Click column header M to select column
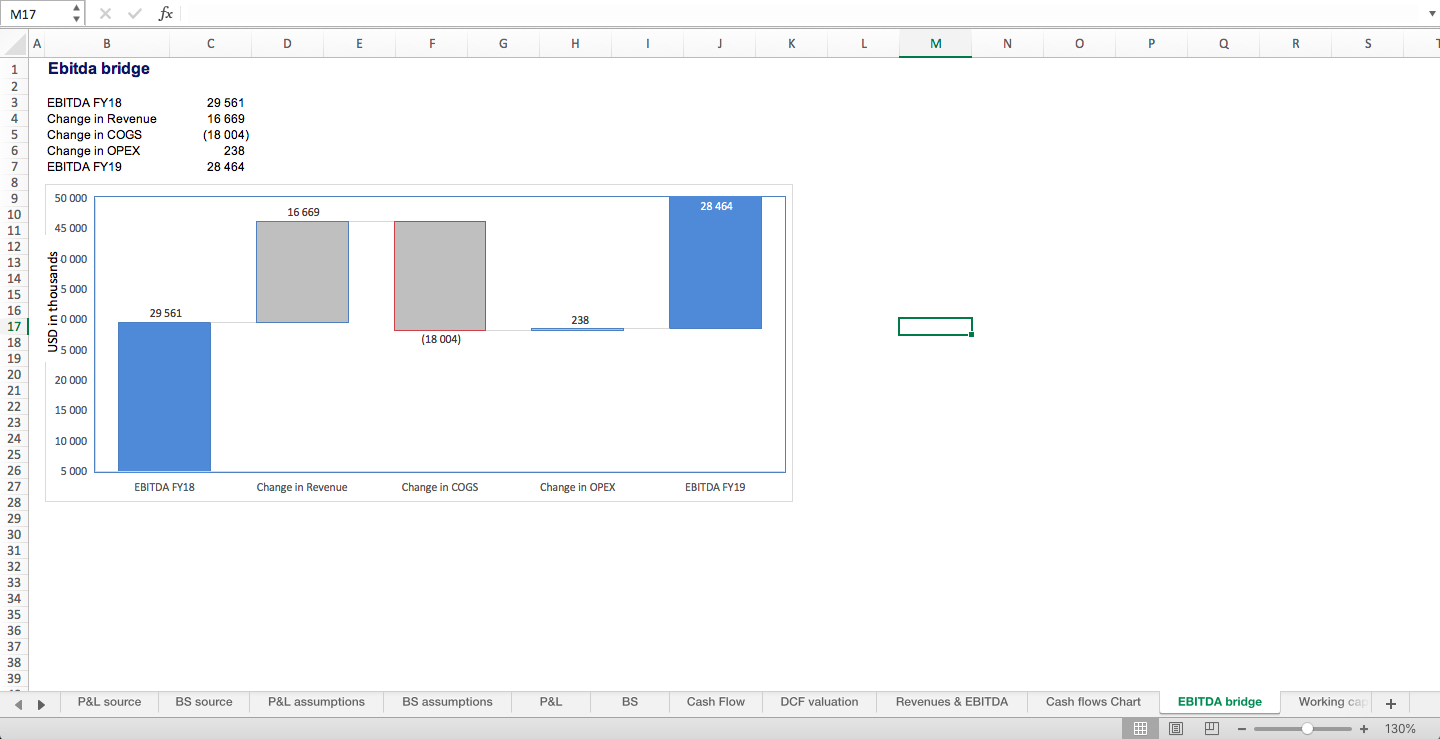 click(x=935, y=43)
